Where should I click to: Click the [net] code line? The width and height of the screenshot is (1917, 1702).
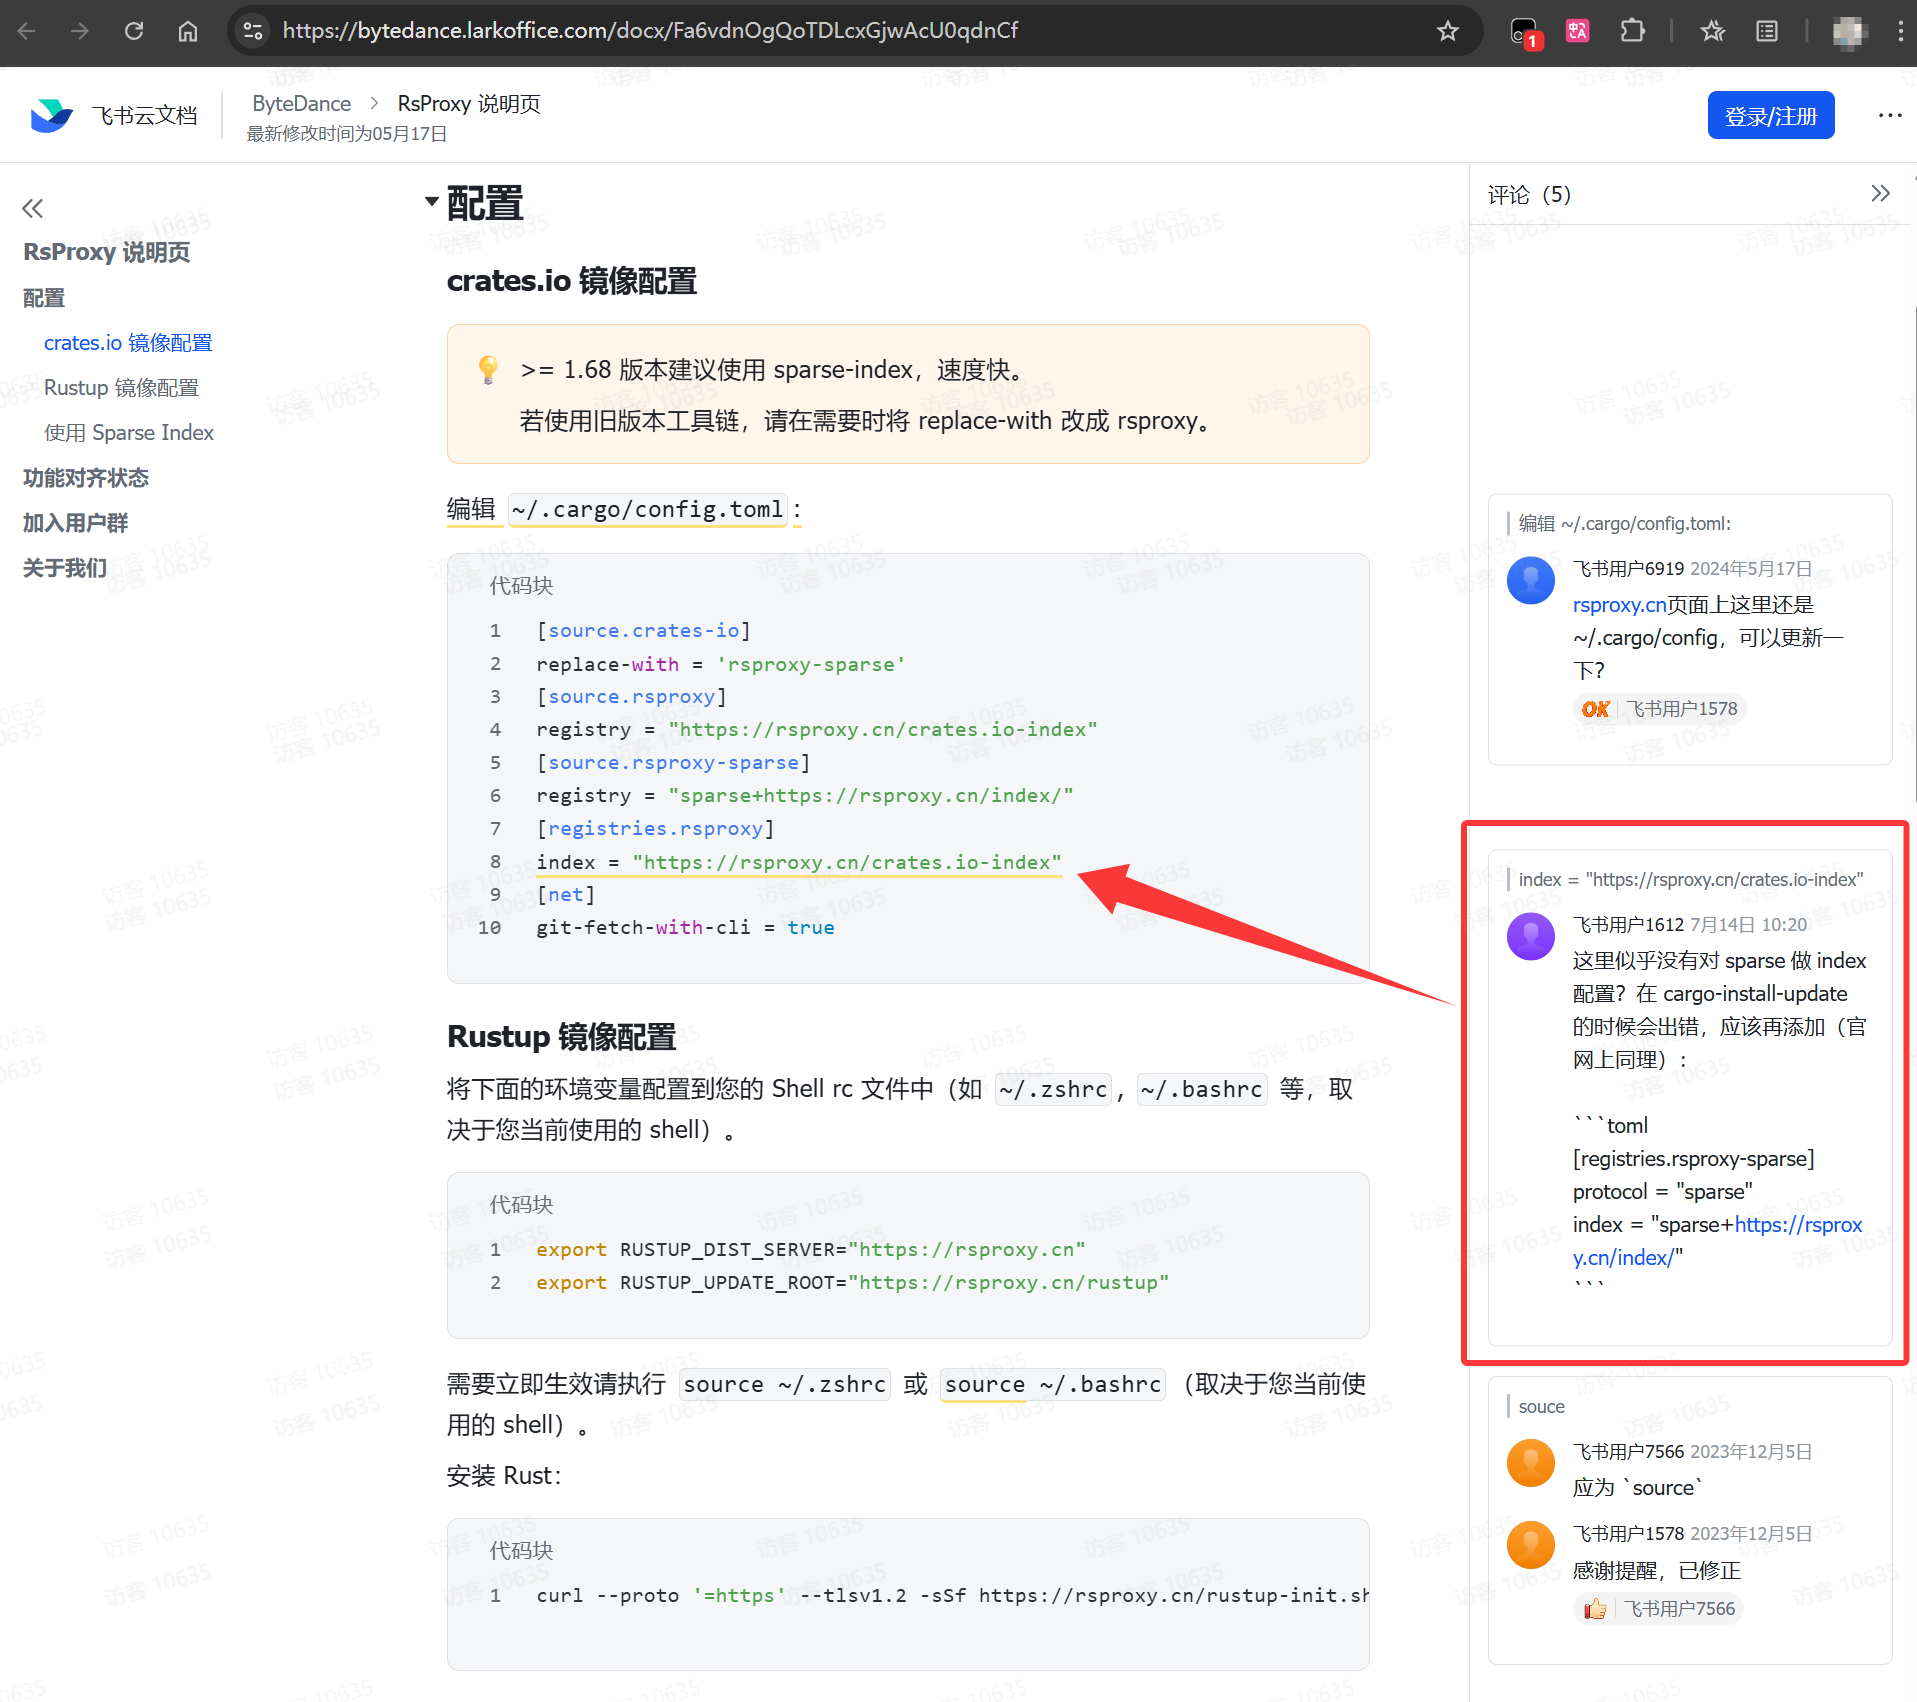pyautogui.click(x=566, y=895)
